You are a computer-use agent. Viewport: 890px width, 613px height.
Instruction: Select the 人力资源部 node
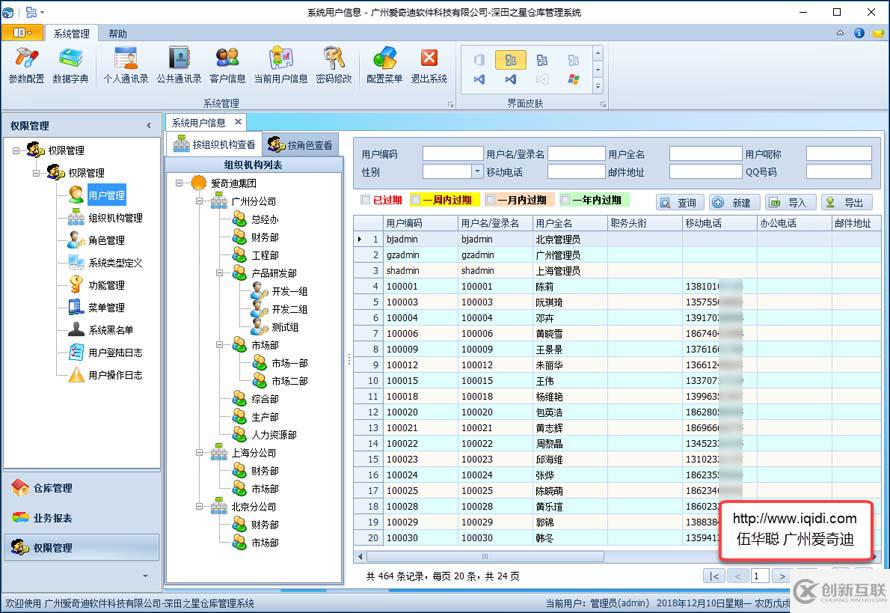click(274, 435)
